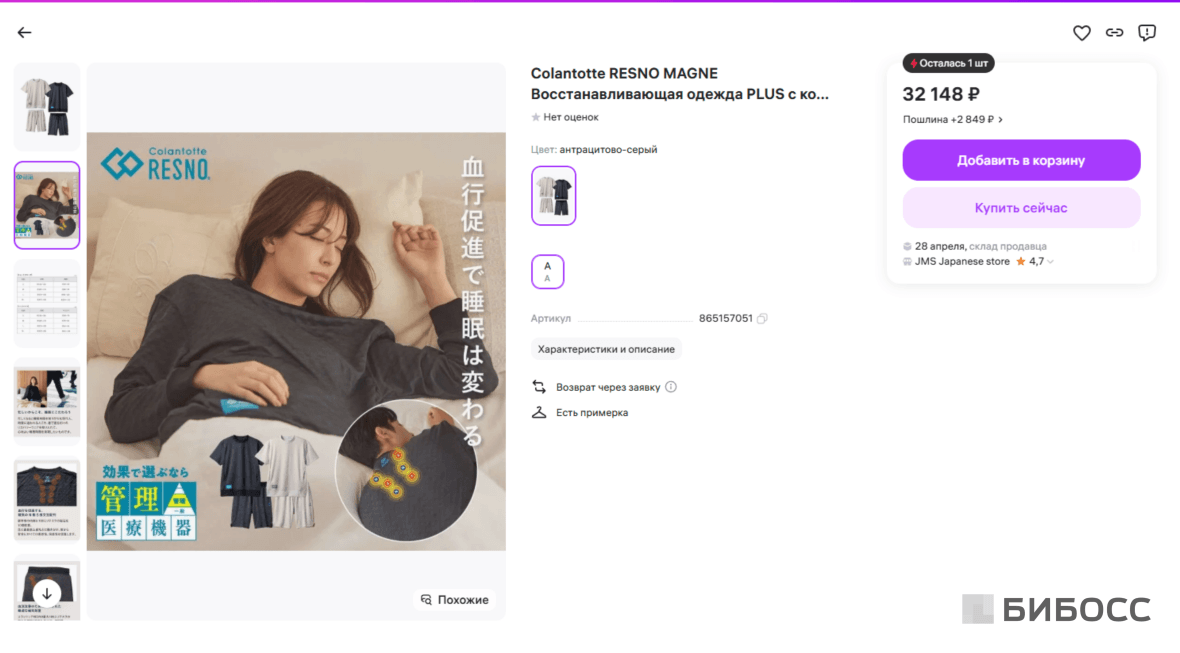Report a problem via exclamation bubble icon
Screen dimensions: 1180x653
(x=1146, y=32)
